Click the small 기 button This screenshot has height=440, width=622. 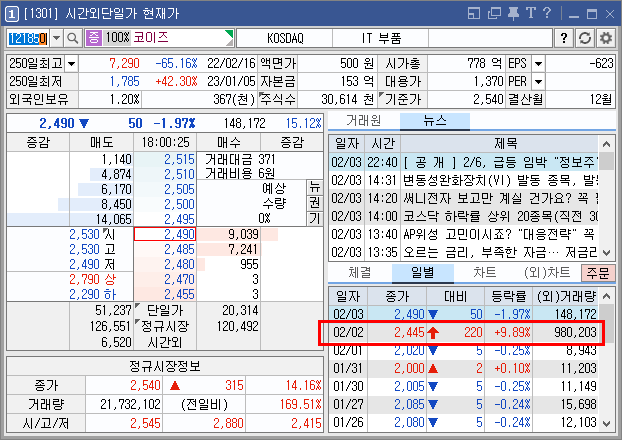click(x=315, y=218)
